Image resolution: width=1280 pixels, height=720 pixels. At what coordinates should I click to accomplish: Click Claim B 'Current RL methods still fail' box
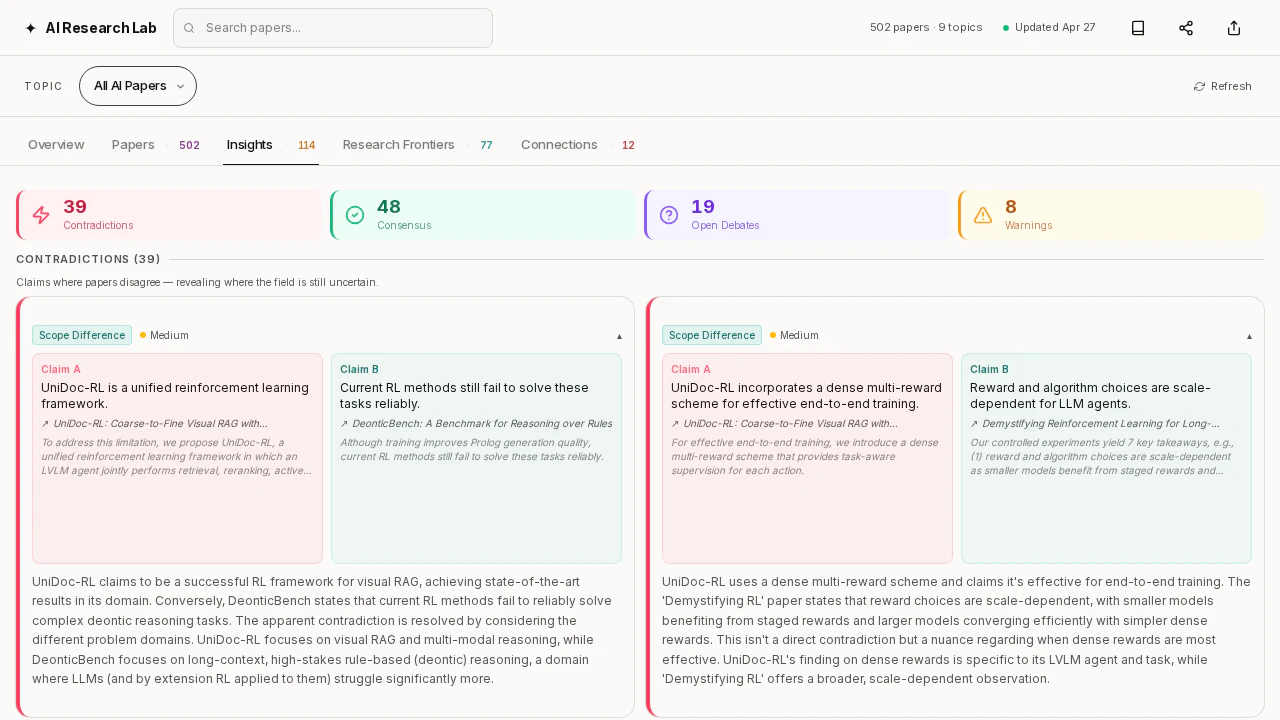(476, 458)
